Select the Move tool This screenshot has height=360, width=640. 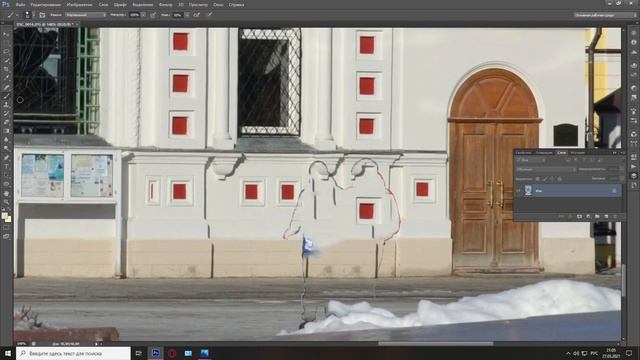(6, 34)
